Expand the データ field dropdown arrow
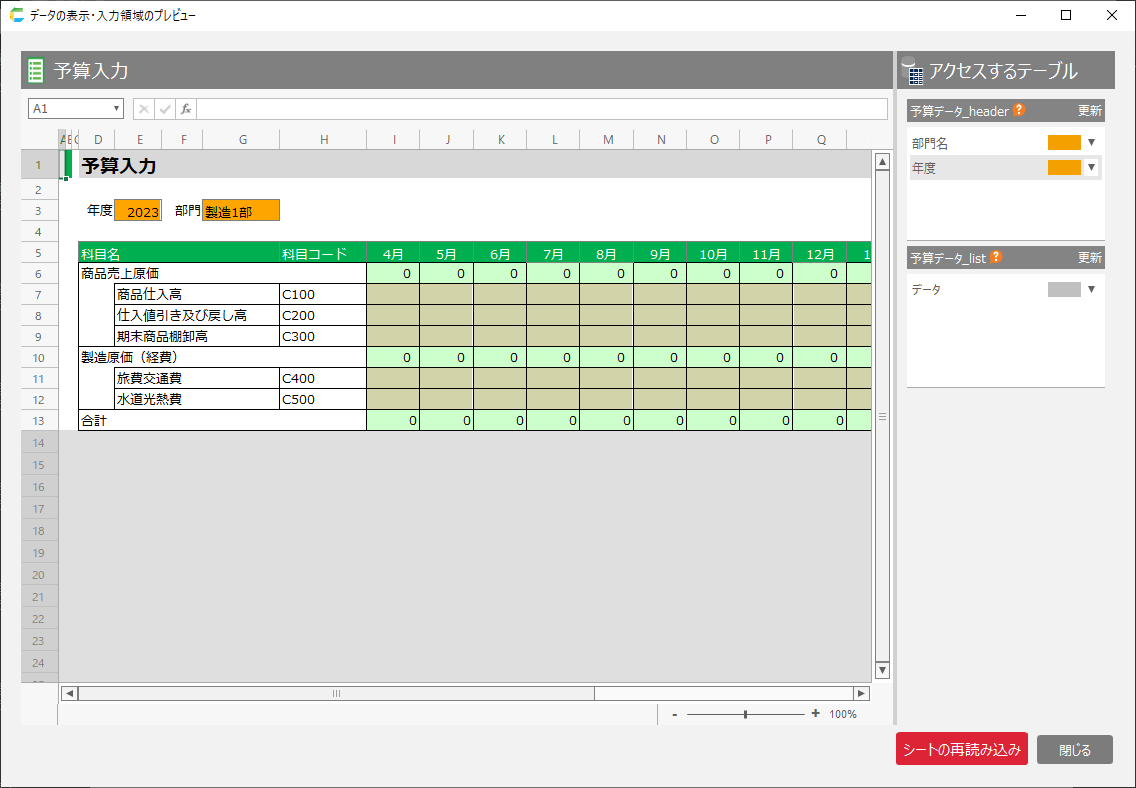 click(1091, 289)
